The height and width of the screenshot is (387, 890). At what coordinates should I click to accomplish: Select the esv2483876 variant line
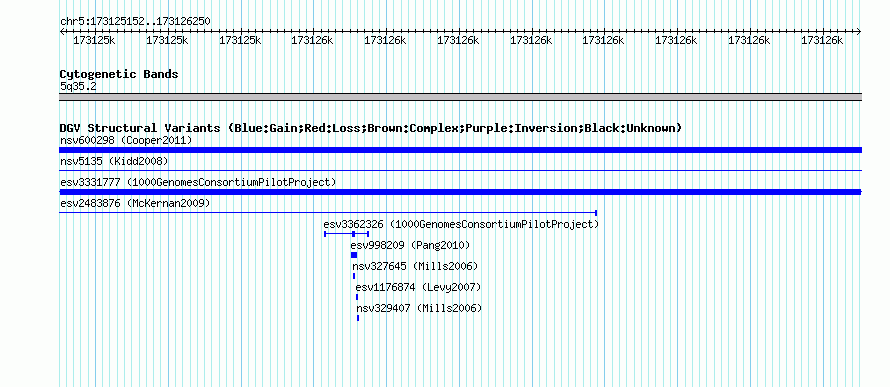(328, 212)
